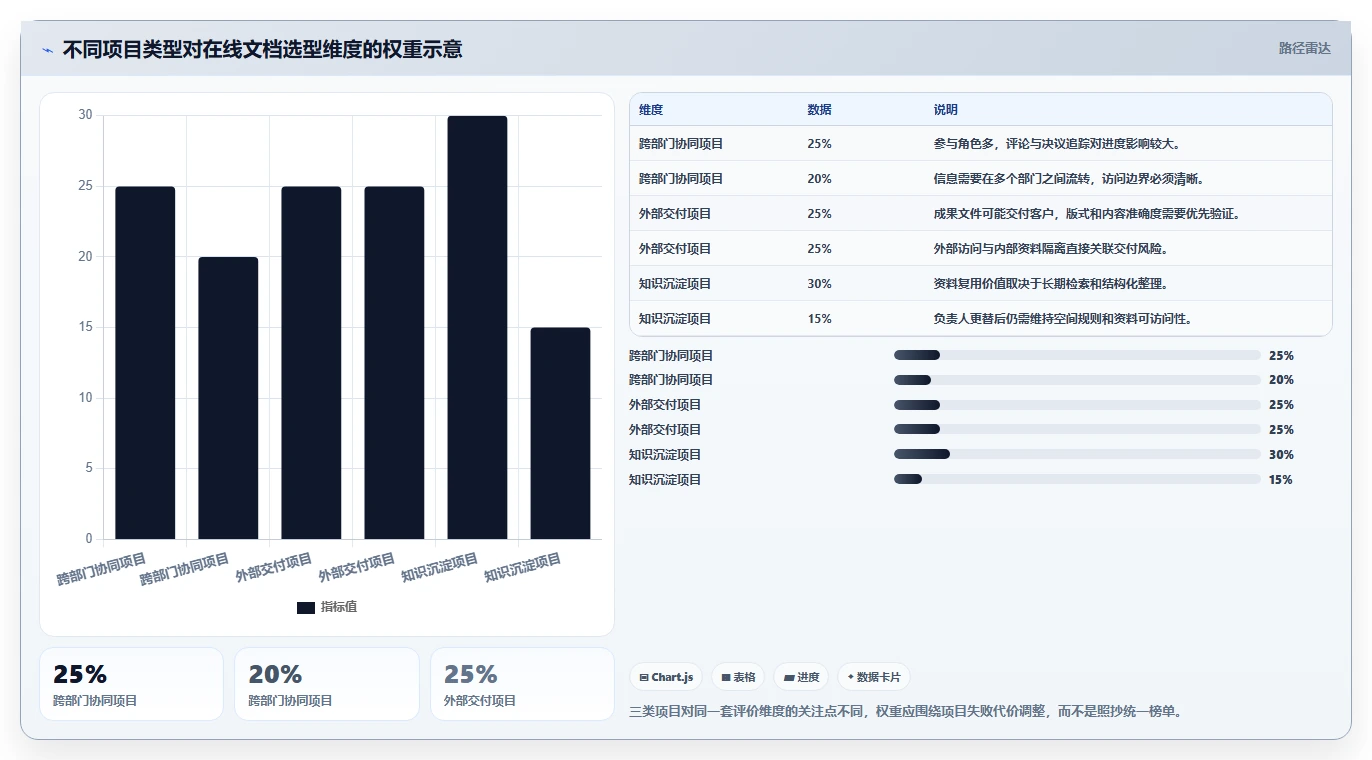This screenshot has height=760, width=1372.
Task: Select the 表格 chip
Action: tap(738, 677)
